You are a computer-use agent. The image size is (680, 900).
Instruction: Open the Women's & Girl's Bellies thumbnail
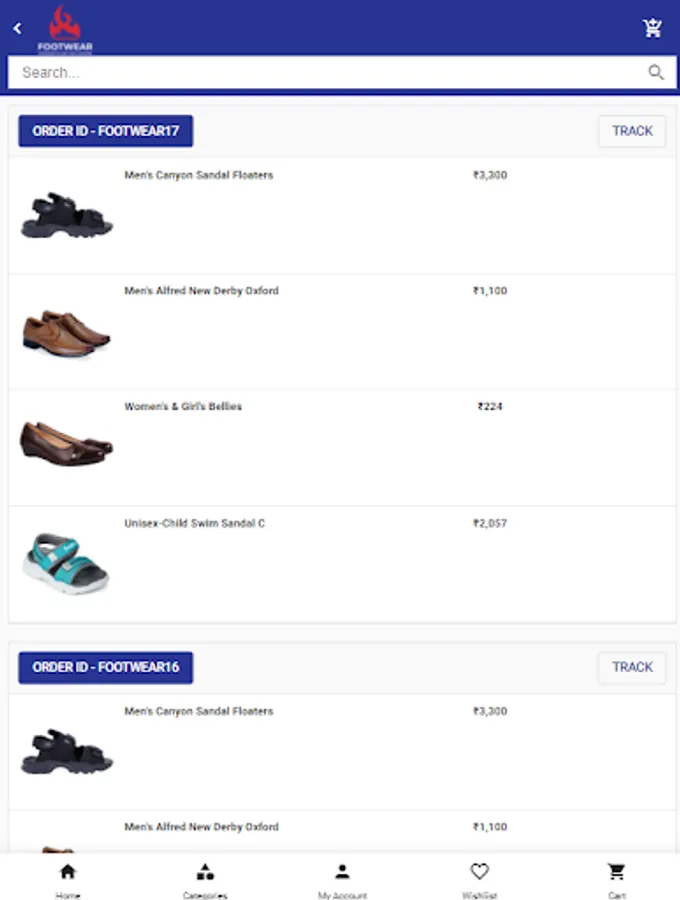[x=66, y=446]
